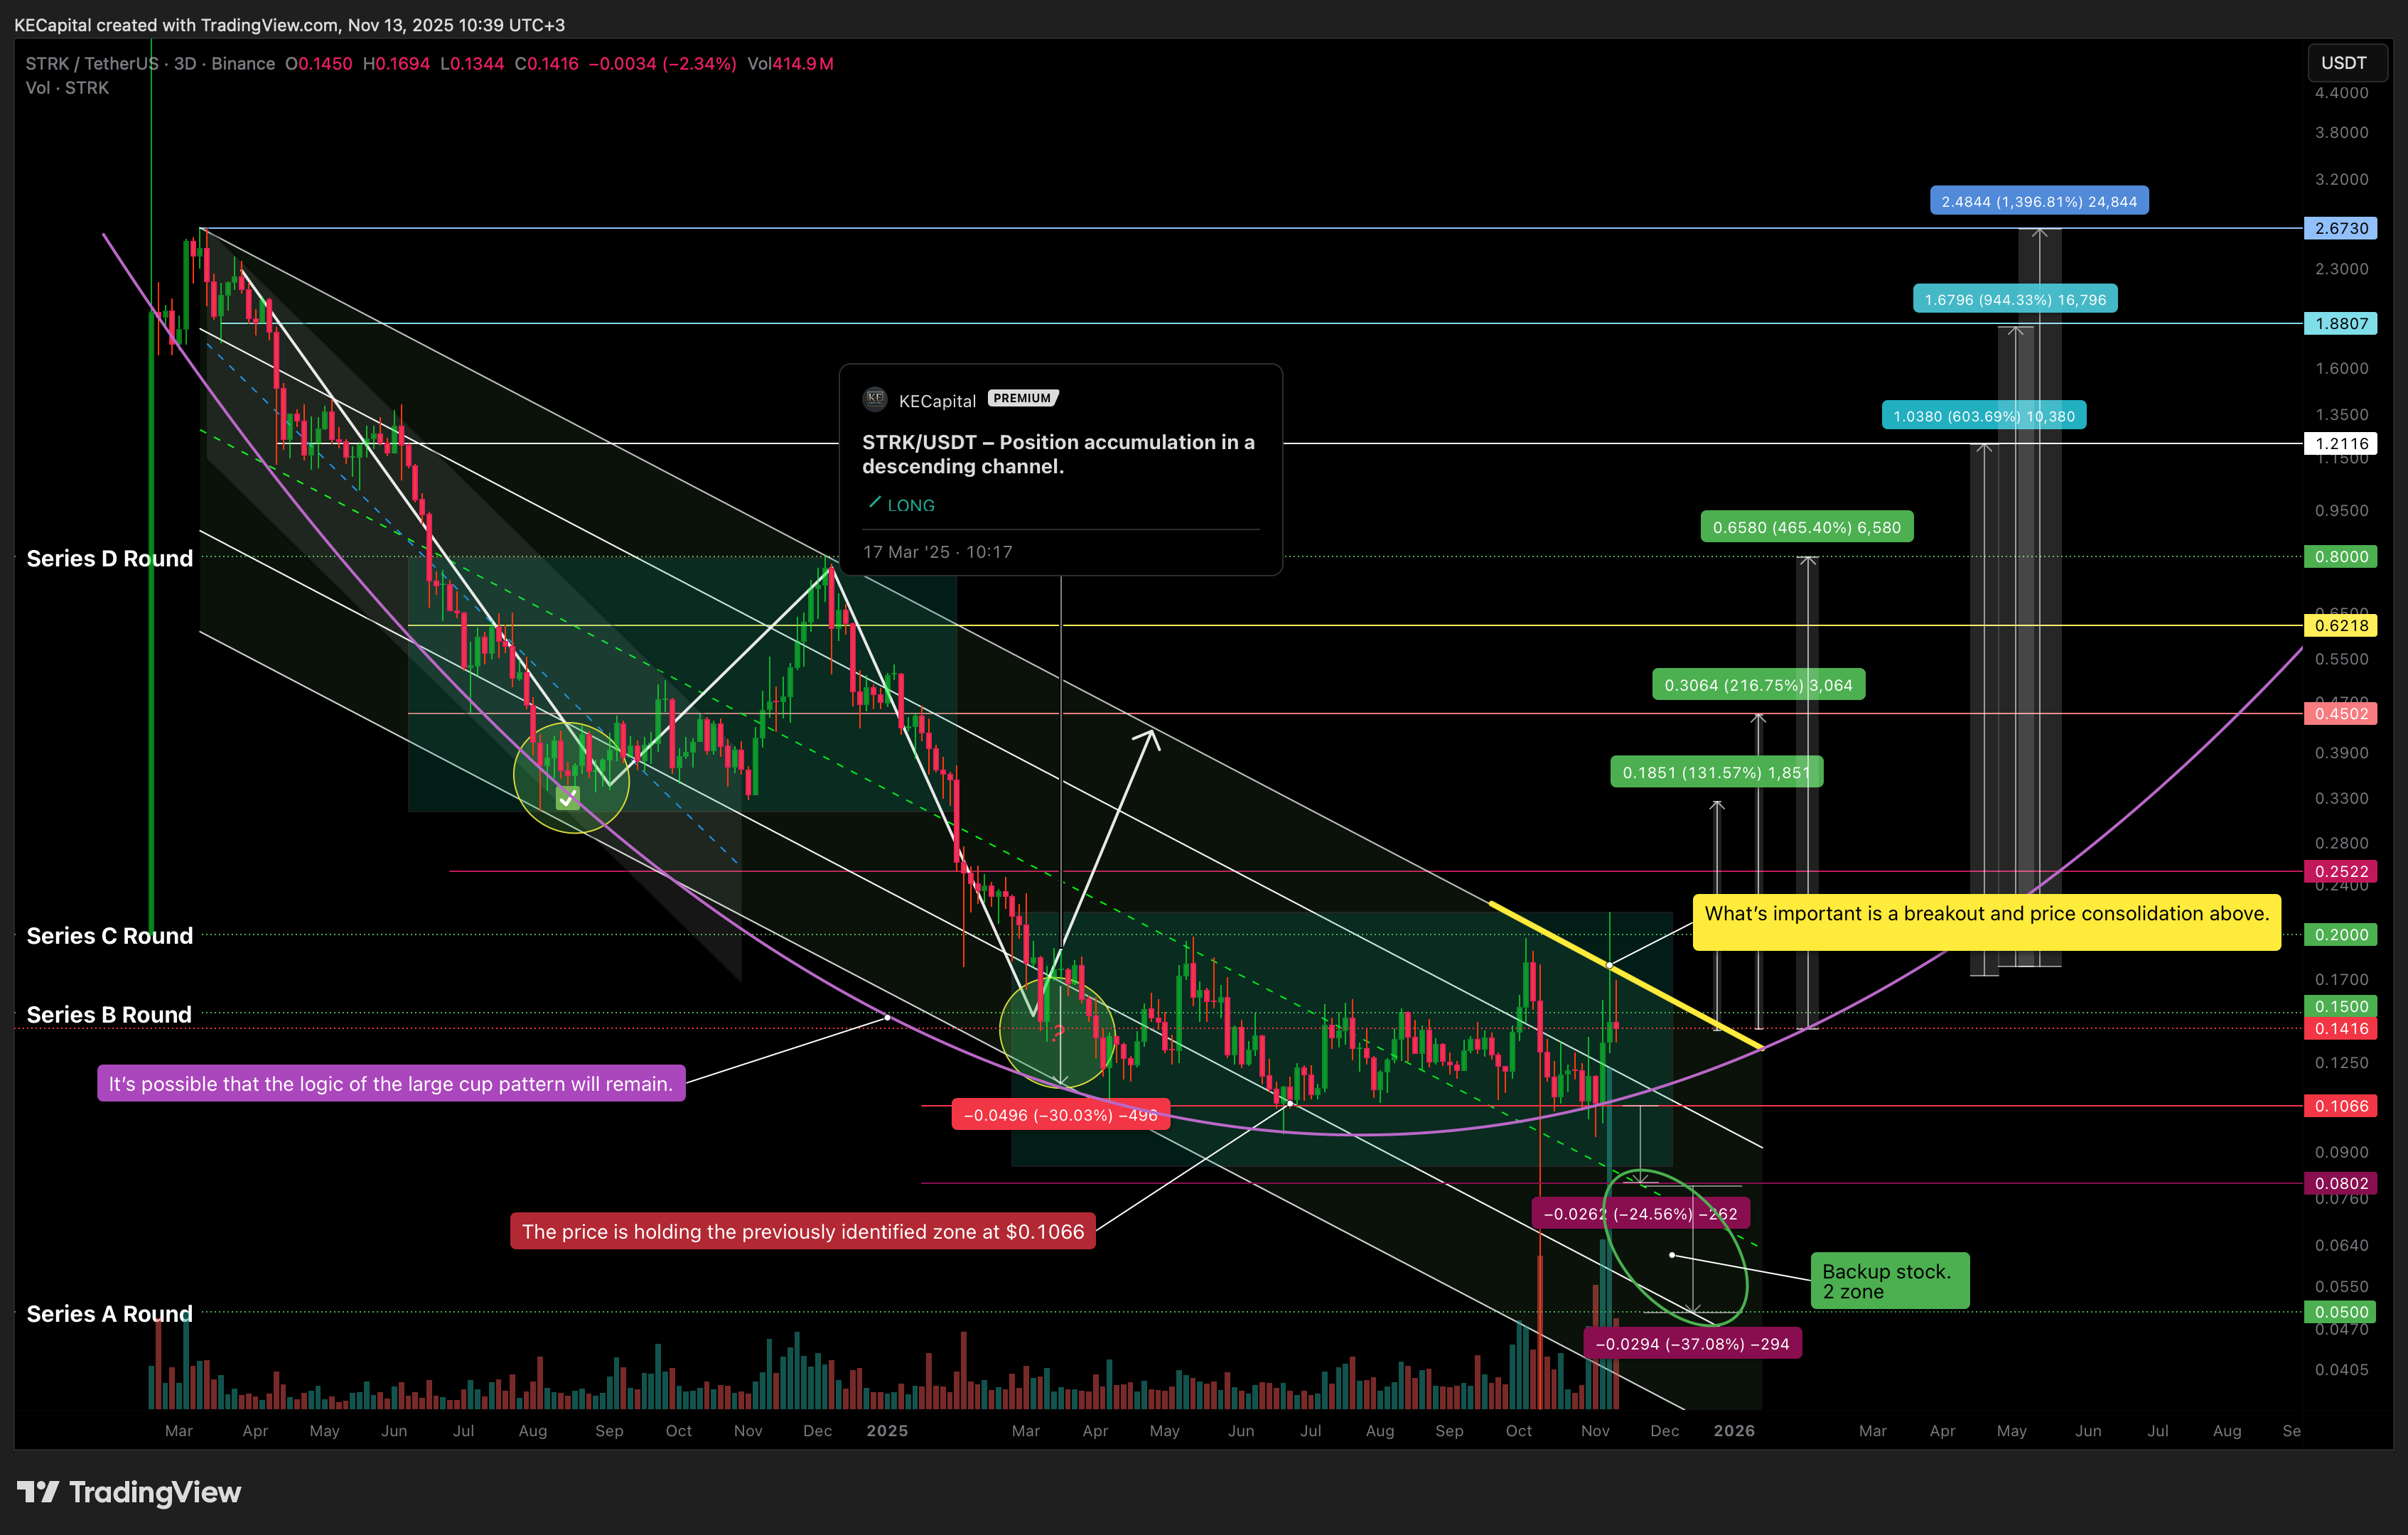The width and height of the screenshot is (2408, 1535).
Task: Click the LONG arrow icon in idea card
Action: click(875, 503)
